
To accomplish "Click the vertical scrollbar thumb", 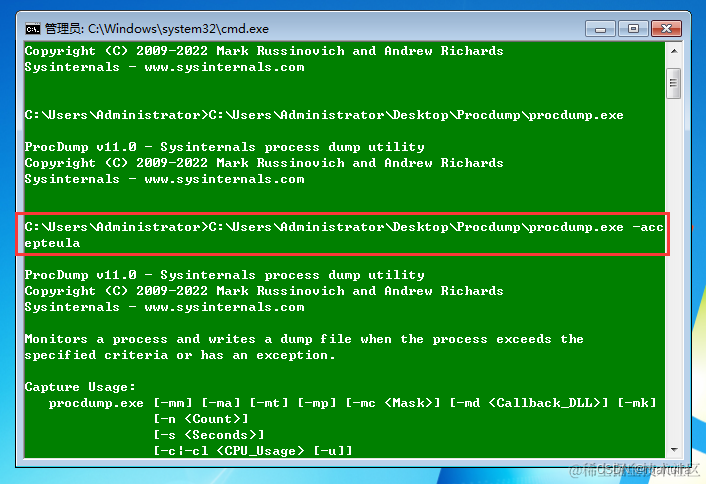I will (x=674, y=83).
